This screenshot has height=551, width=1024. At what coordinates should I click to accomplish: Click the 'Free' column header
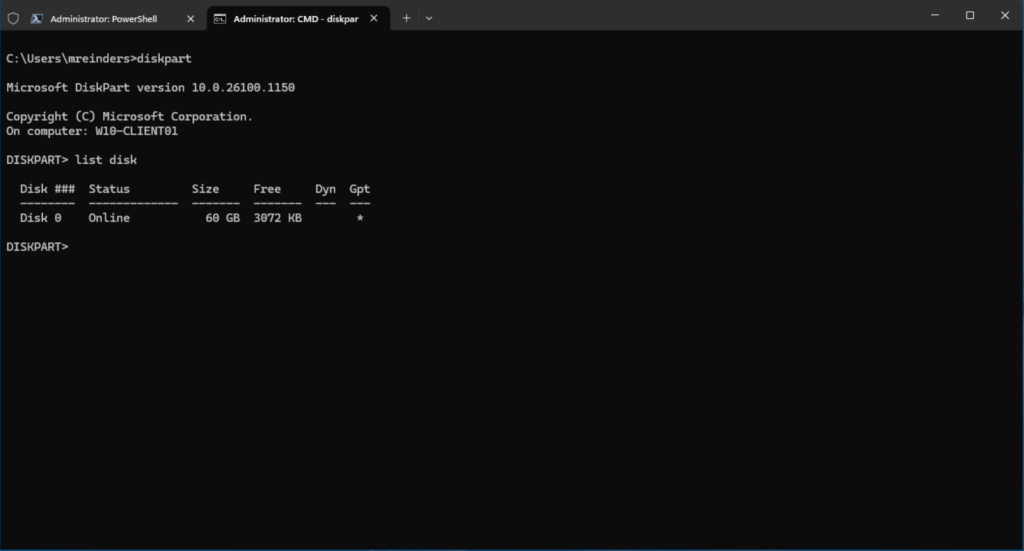point(267,189)
